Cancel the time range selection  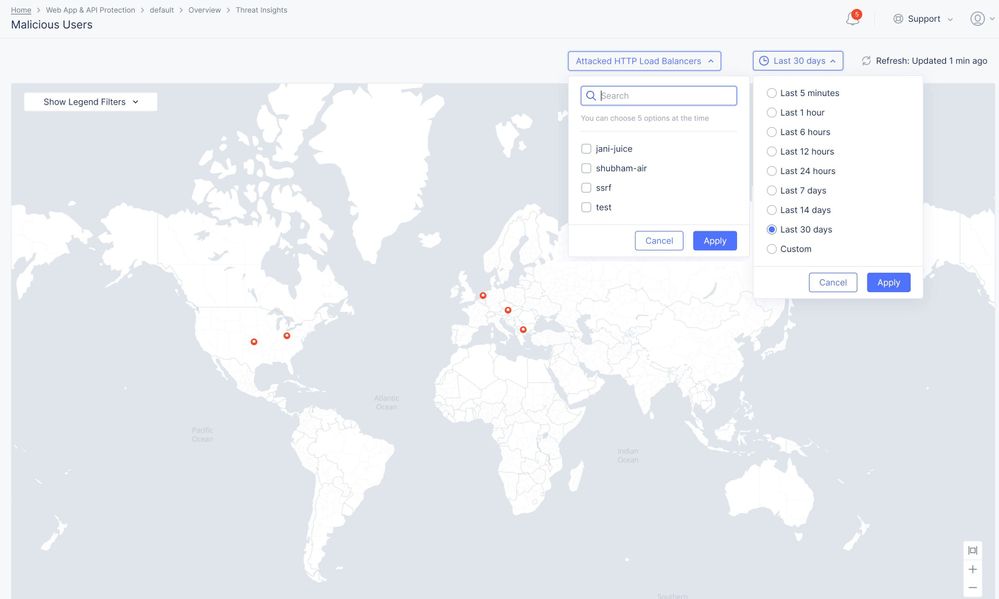point(833,283)
